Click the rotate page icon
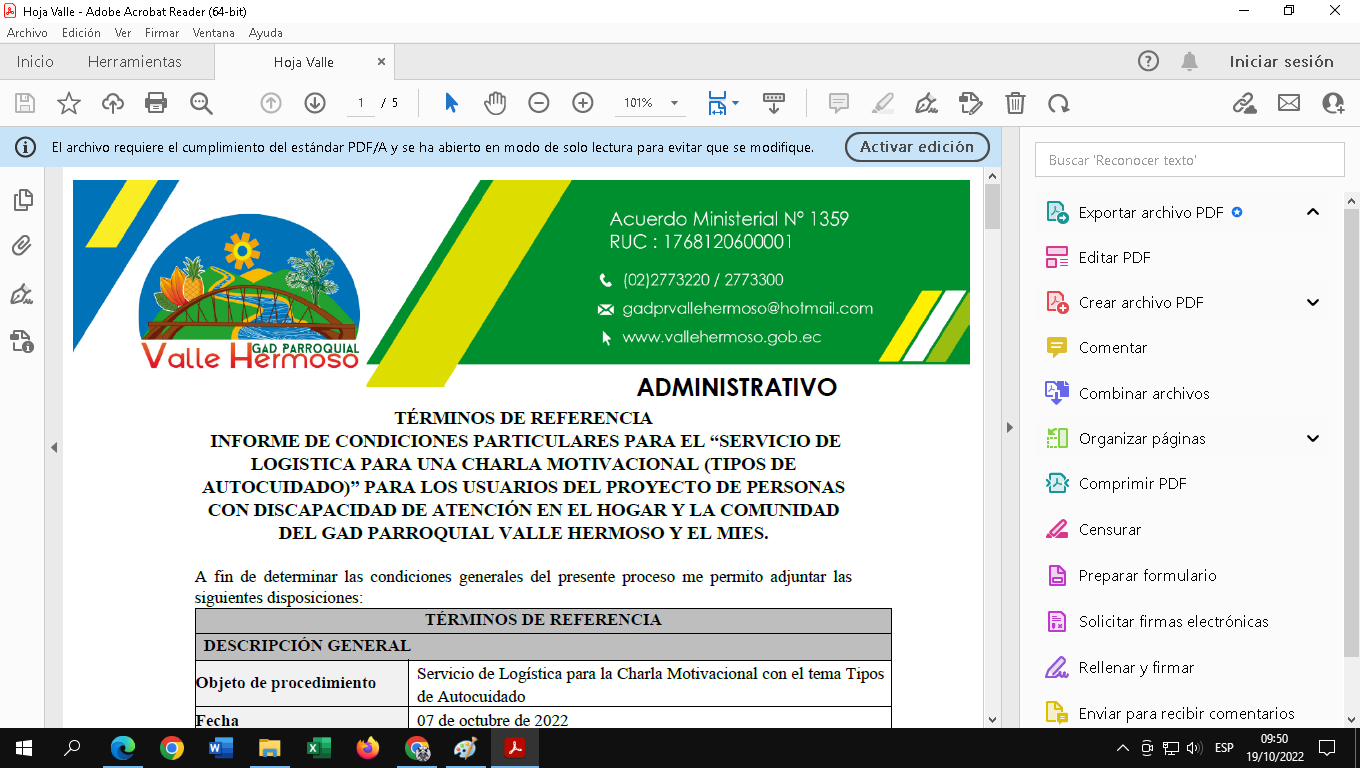This screenshot has width=1360, height=768. coord(1059,103)
